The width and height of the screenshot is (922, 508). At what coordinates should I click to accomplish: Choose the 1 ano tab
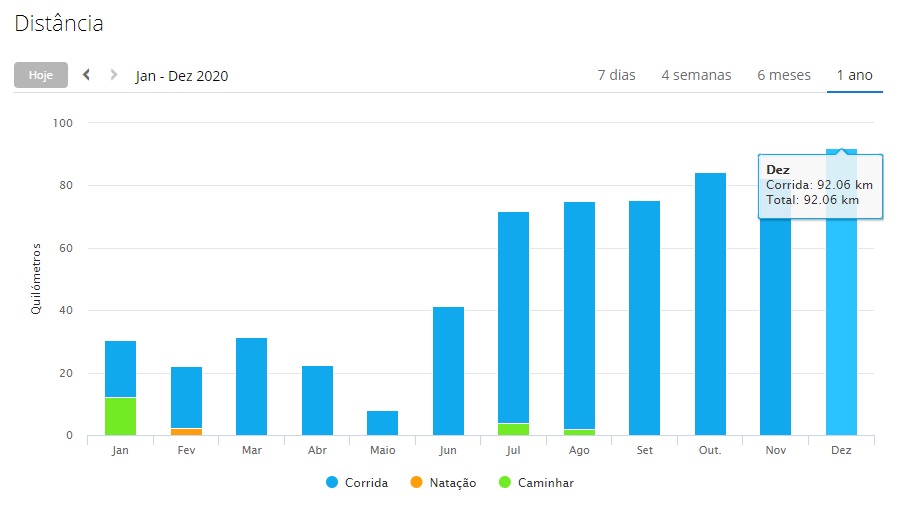tap(854, 75)
